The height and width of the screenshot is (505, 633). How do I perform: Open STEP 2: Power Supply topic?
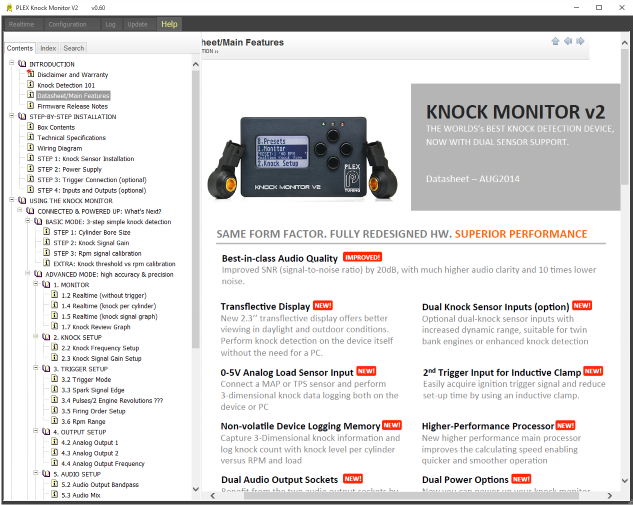point(69,169)
